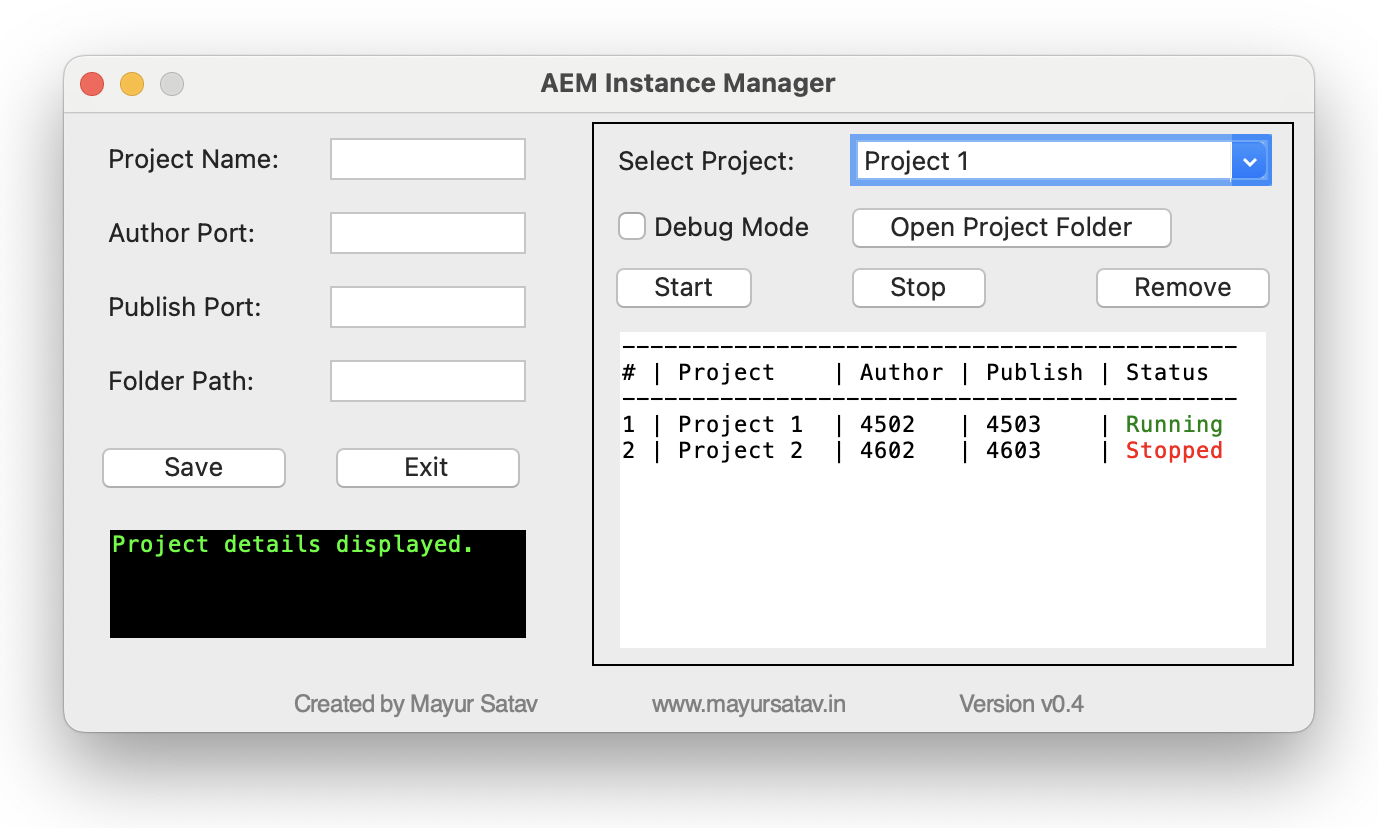Enable Debug Mode
This screenshot has width=1378, height=828.
click(x=631, y=226)
